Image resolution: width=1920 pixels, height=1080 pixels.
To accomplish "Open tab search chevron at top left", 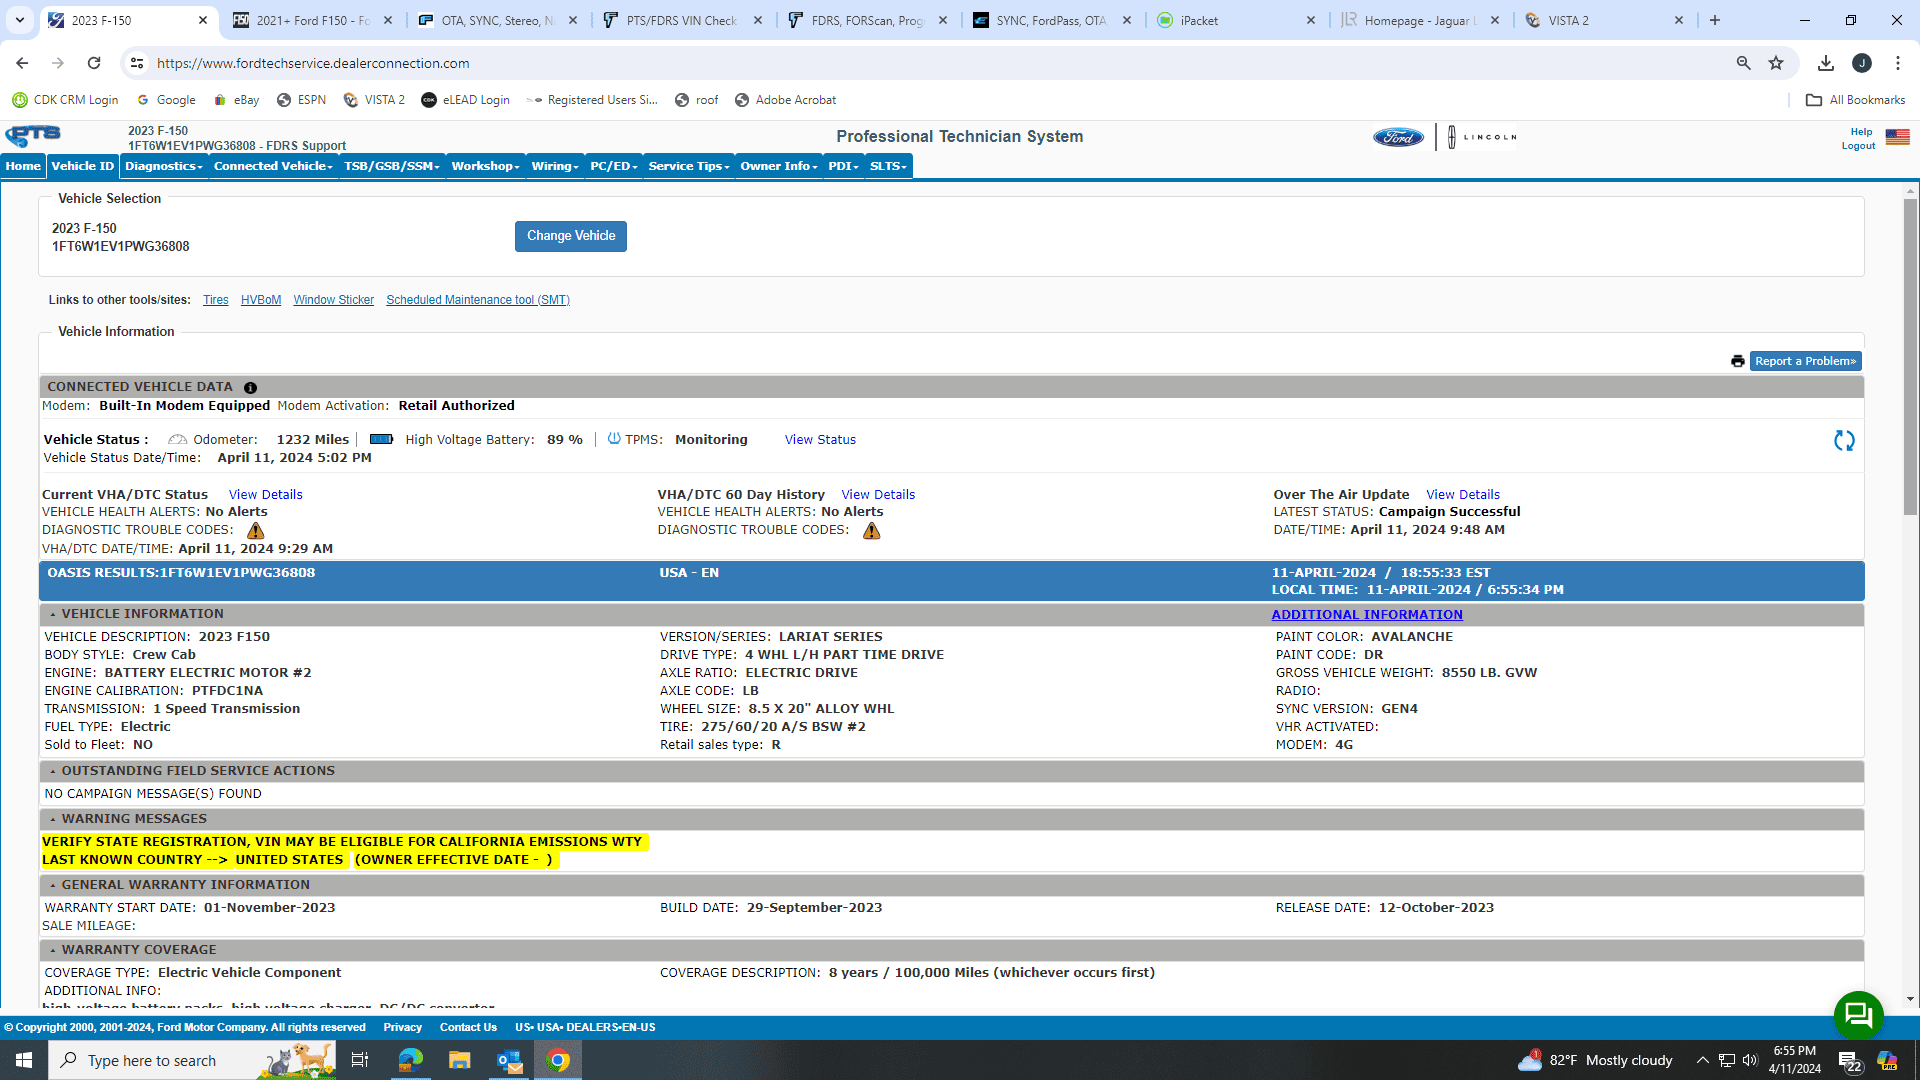I will point(20,20).
